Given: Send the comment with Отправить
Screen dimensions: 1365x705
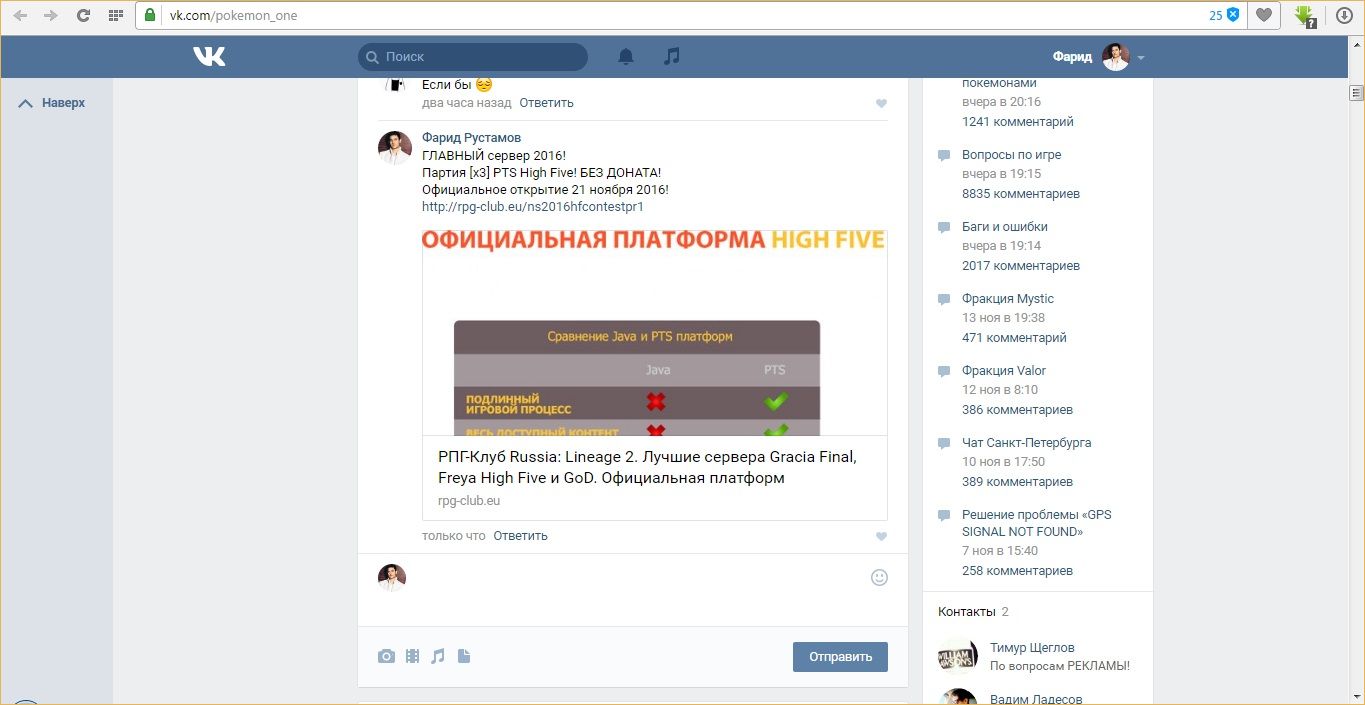Looking at the screenshot, I should click(840, 657).
